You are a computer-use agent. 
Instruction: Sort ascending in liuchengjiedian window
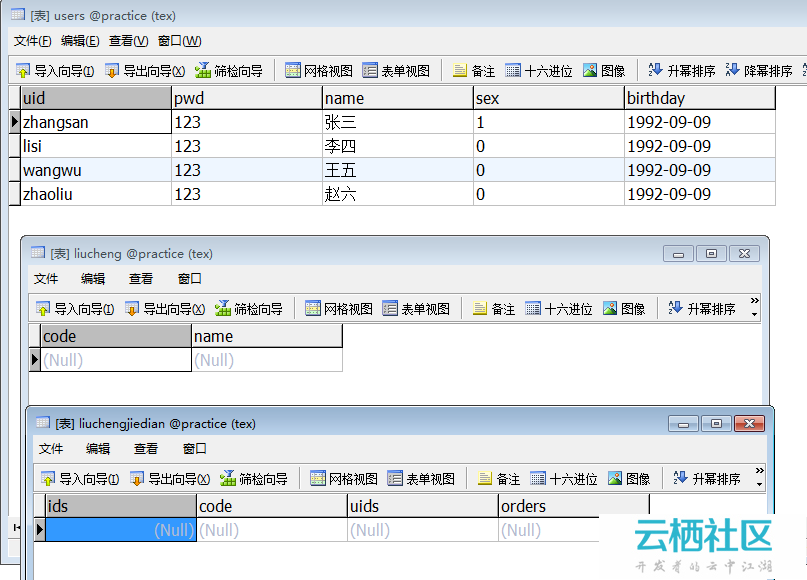(706, 479)
